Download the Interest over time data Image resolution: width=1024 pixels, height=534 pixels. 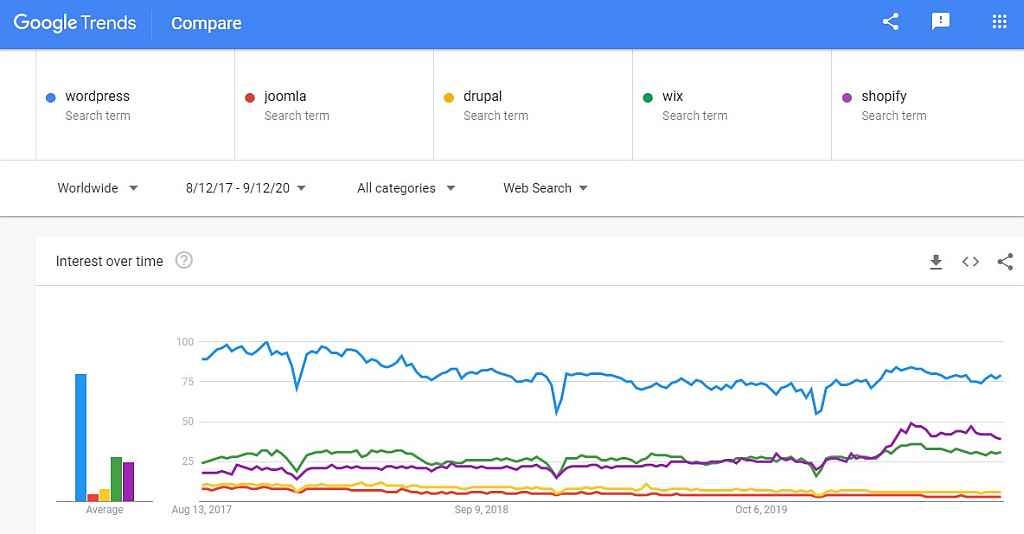[x=936, y=262]
